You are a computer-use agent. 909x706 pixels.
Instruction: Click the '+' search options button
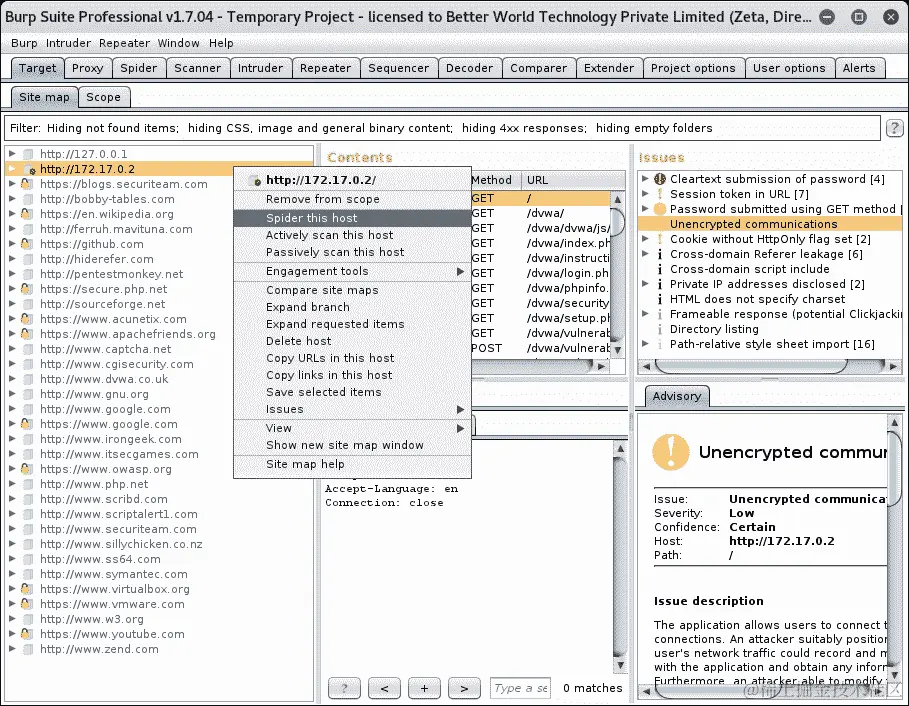click(x=424, y=688)
